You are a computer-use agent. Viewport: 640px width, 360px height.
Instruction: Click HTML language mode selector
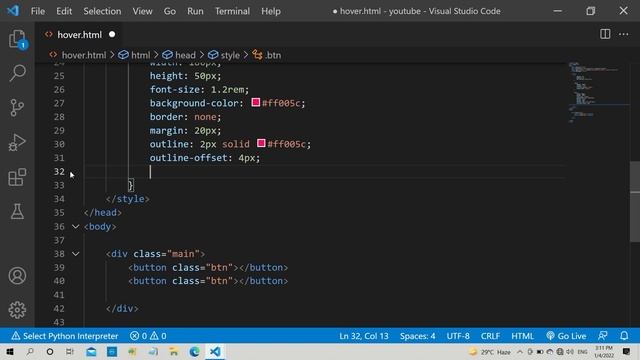pos(522,336)
